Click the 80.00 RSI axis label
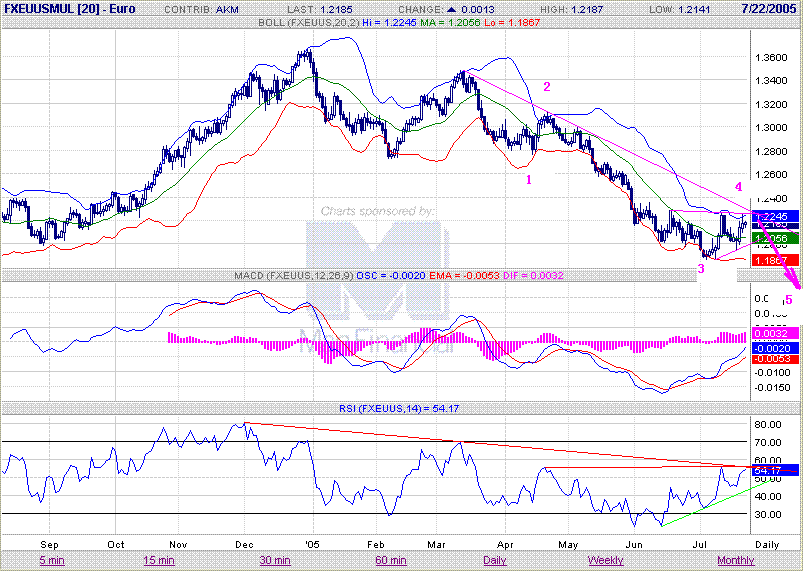 768,425
